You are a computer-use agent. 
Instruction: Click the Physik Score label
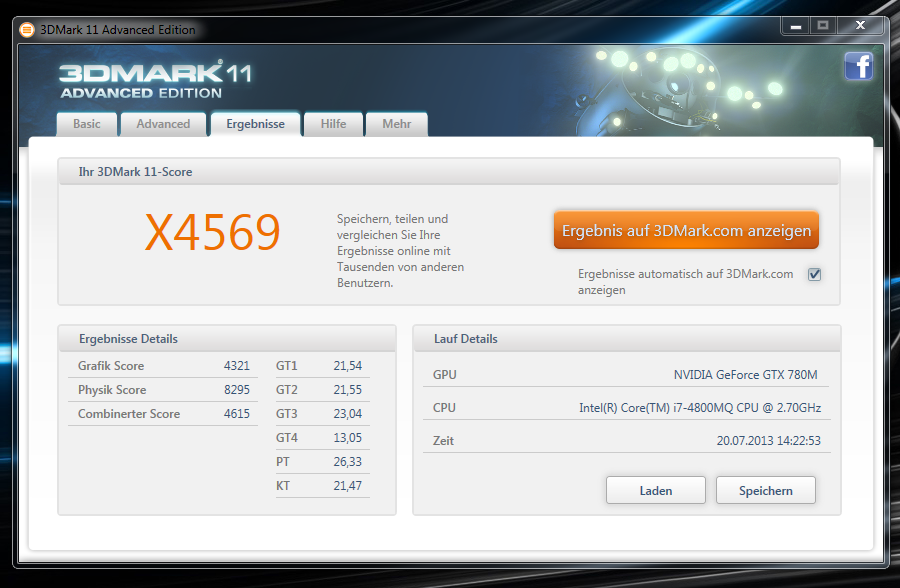click(x=112, y=390)
